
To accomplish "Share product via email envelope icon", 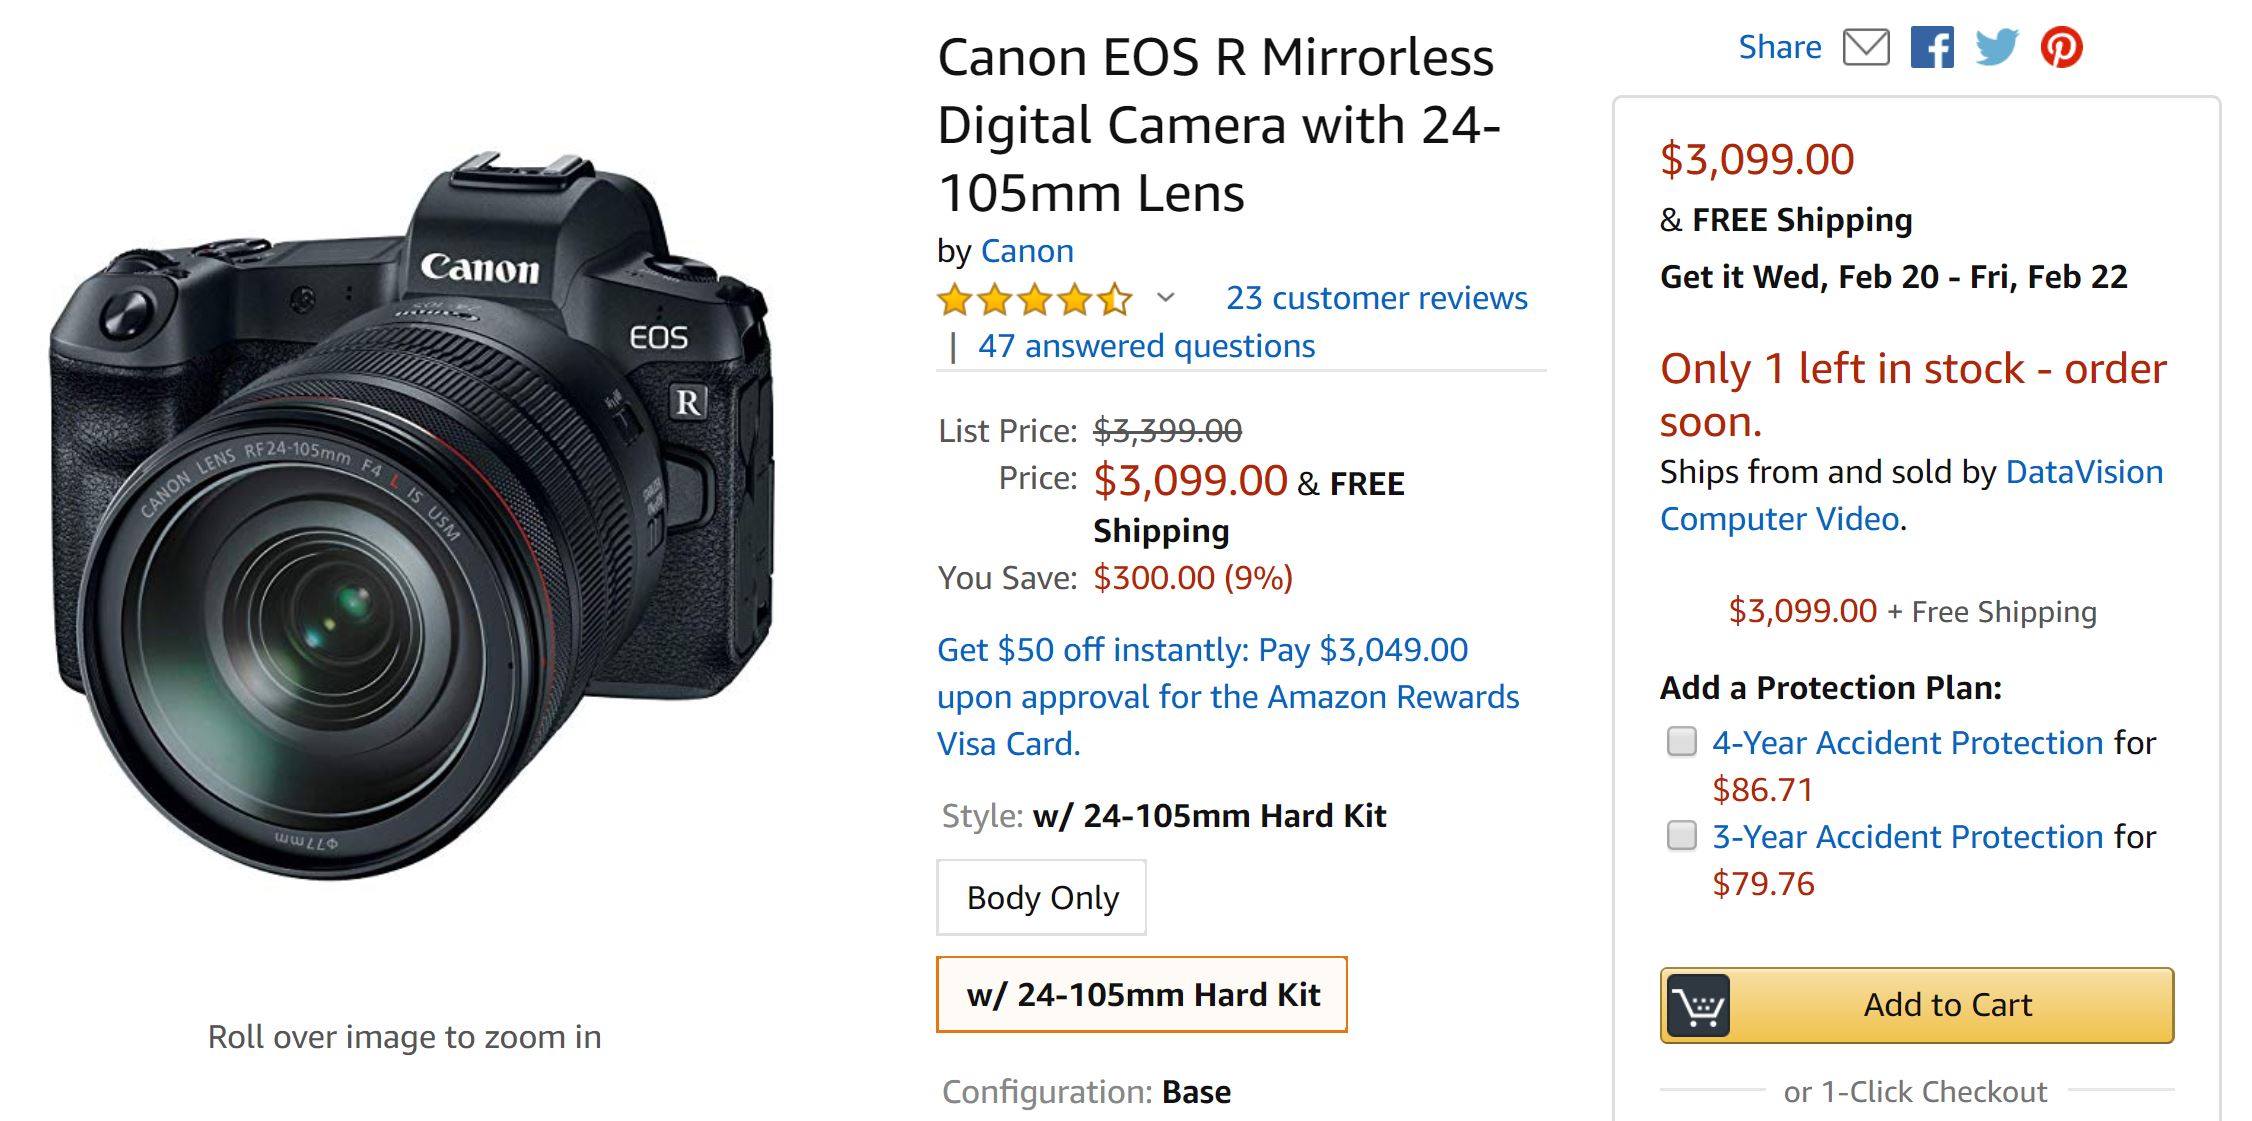I will tap(1866, 47).
